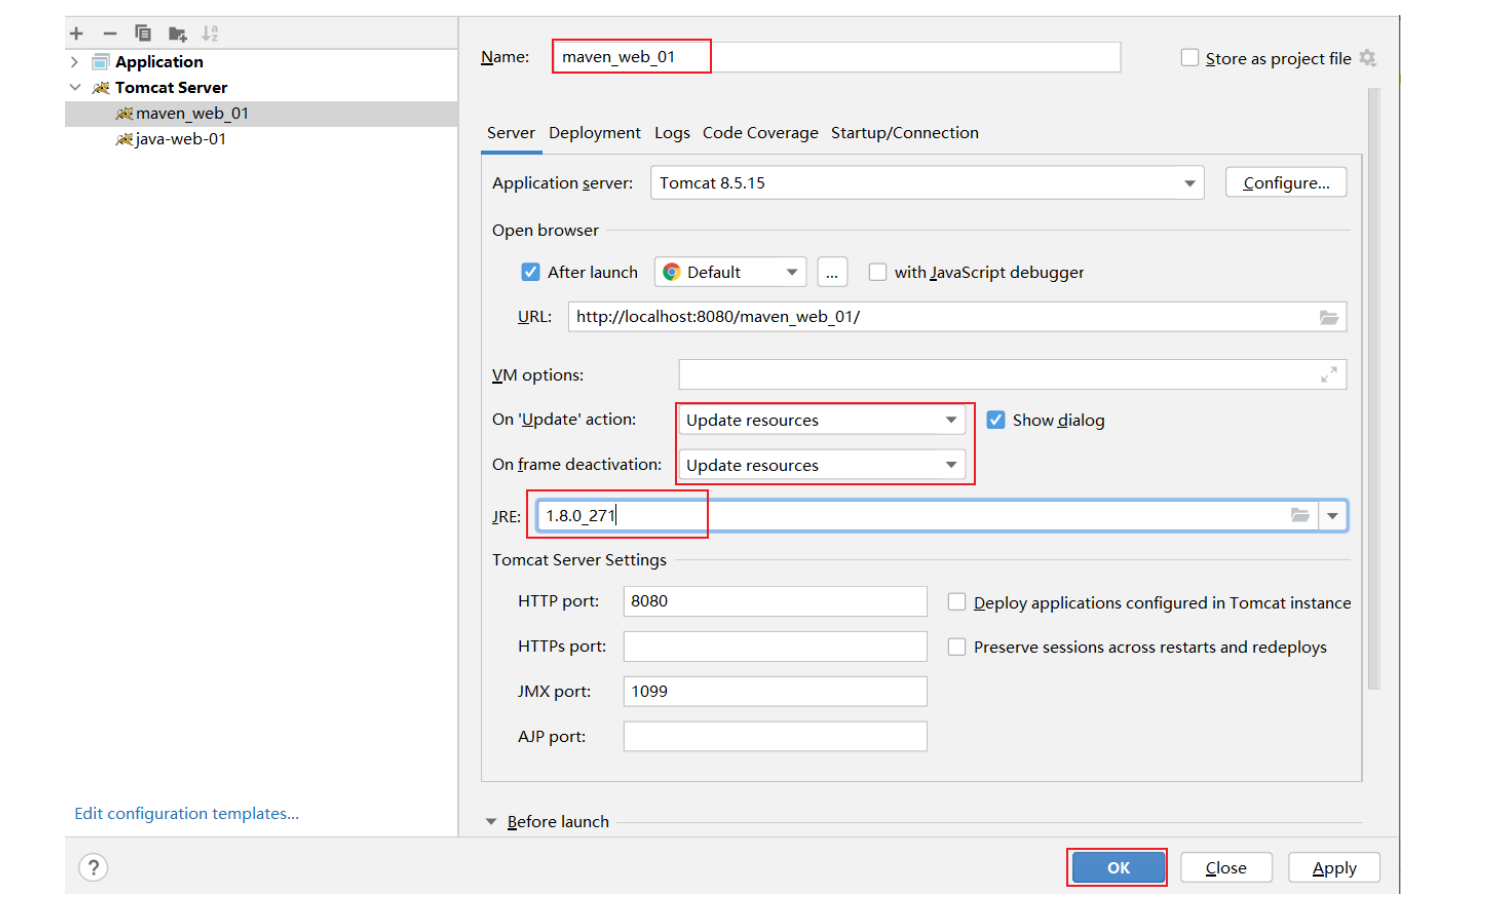Copy the selected configuration
The height and width of the screenshot is (920, 1486).
coord(143,33)
